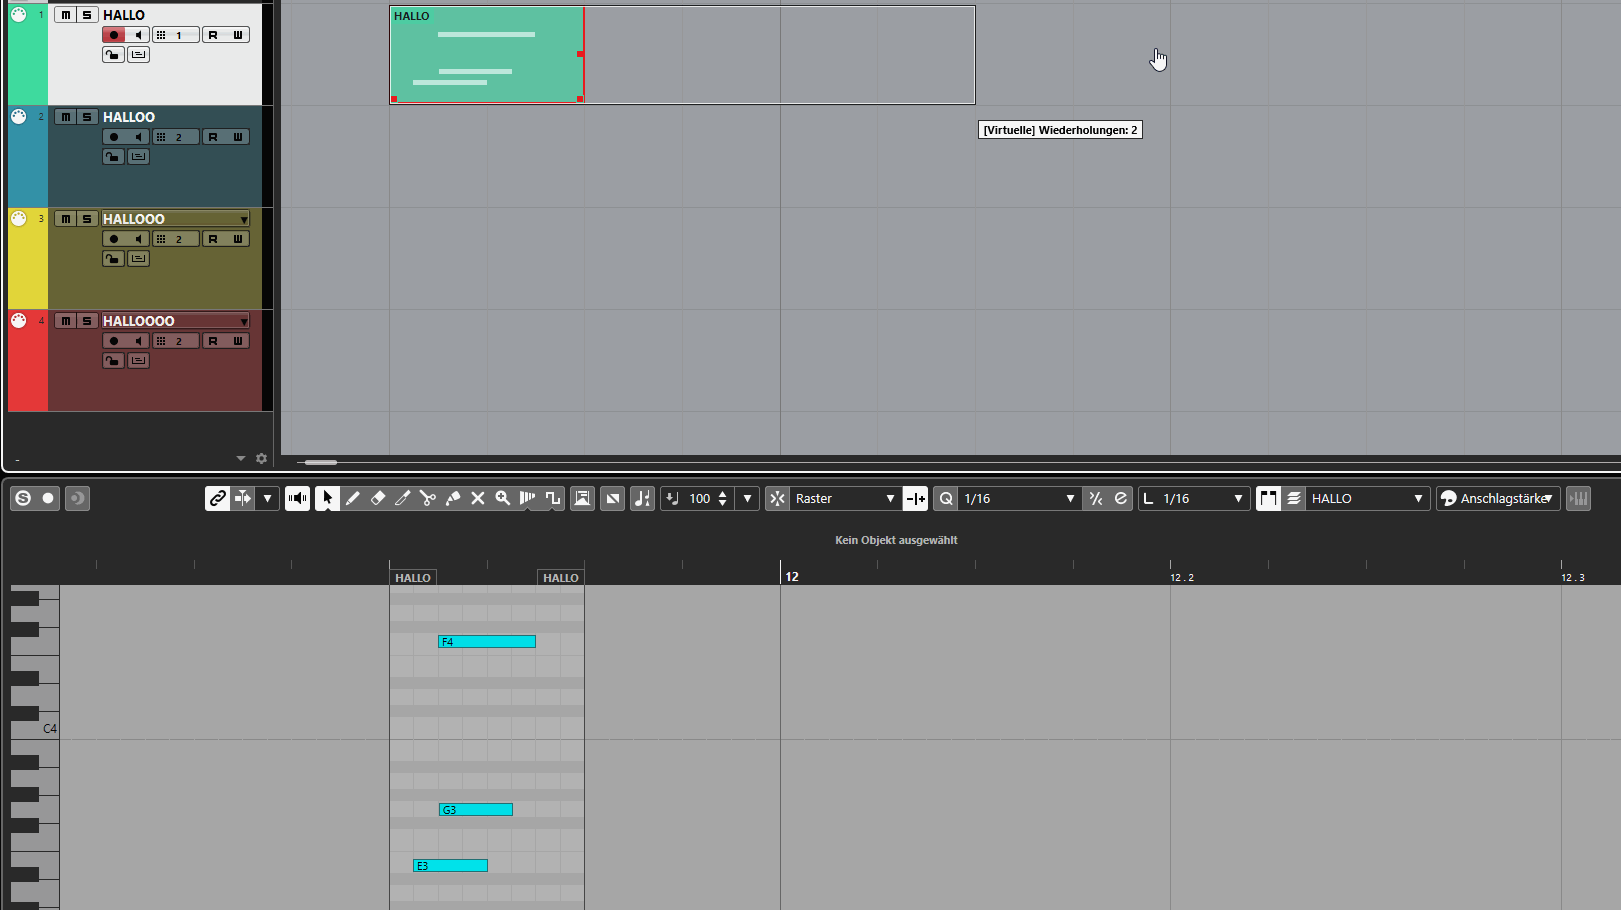Screen dimensions: 1621x910
Task: Select the Object Selection arrow tool
Action: tap(327, 498)
